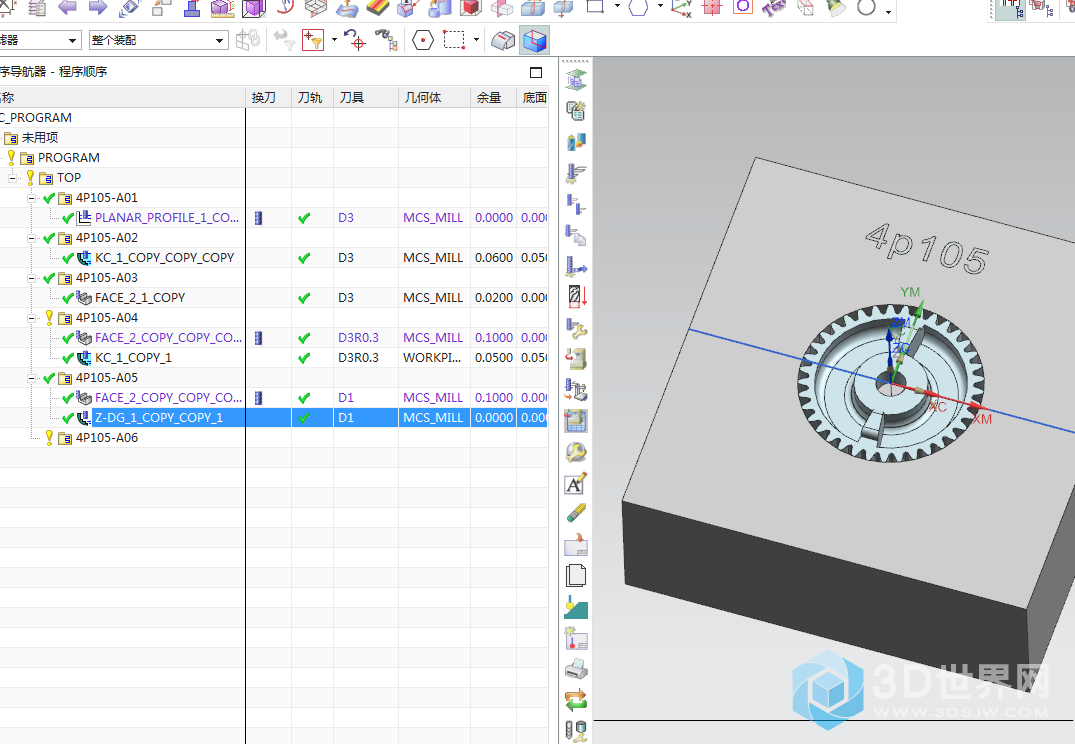Collapse the 4P105-A03 group

(x=32, y=278)
